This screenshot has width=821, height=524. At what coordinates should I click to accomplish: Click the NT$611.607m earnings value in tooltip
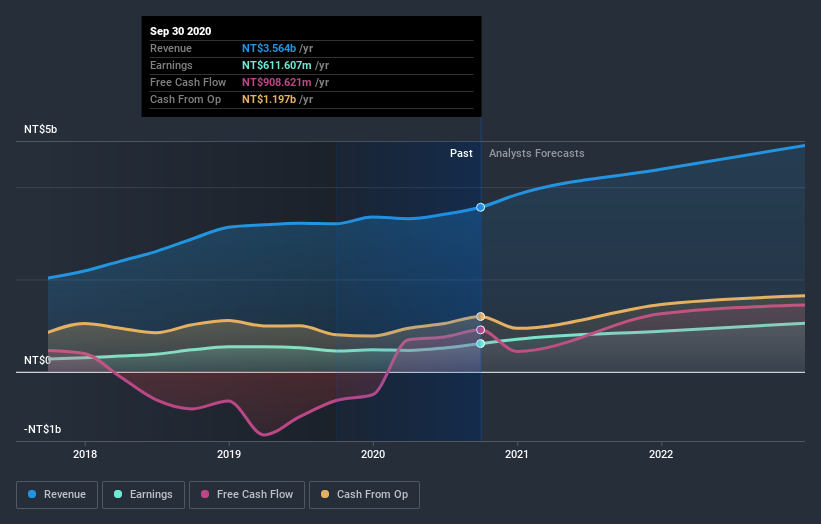click(x=276, y=65)
